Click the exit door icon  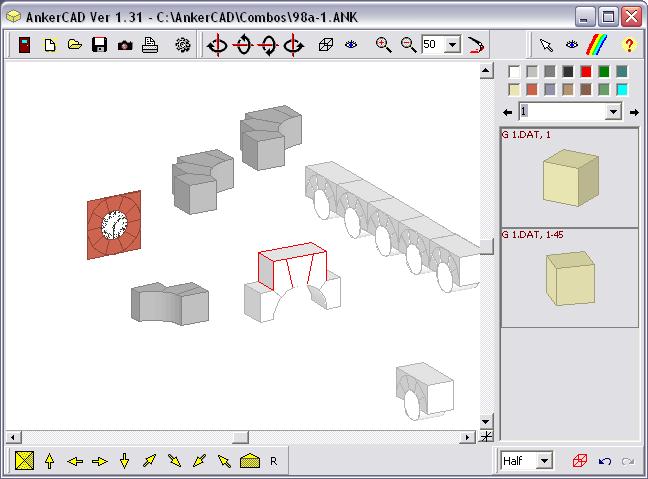pos(25,45)
